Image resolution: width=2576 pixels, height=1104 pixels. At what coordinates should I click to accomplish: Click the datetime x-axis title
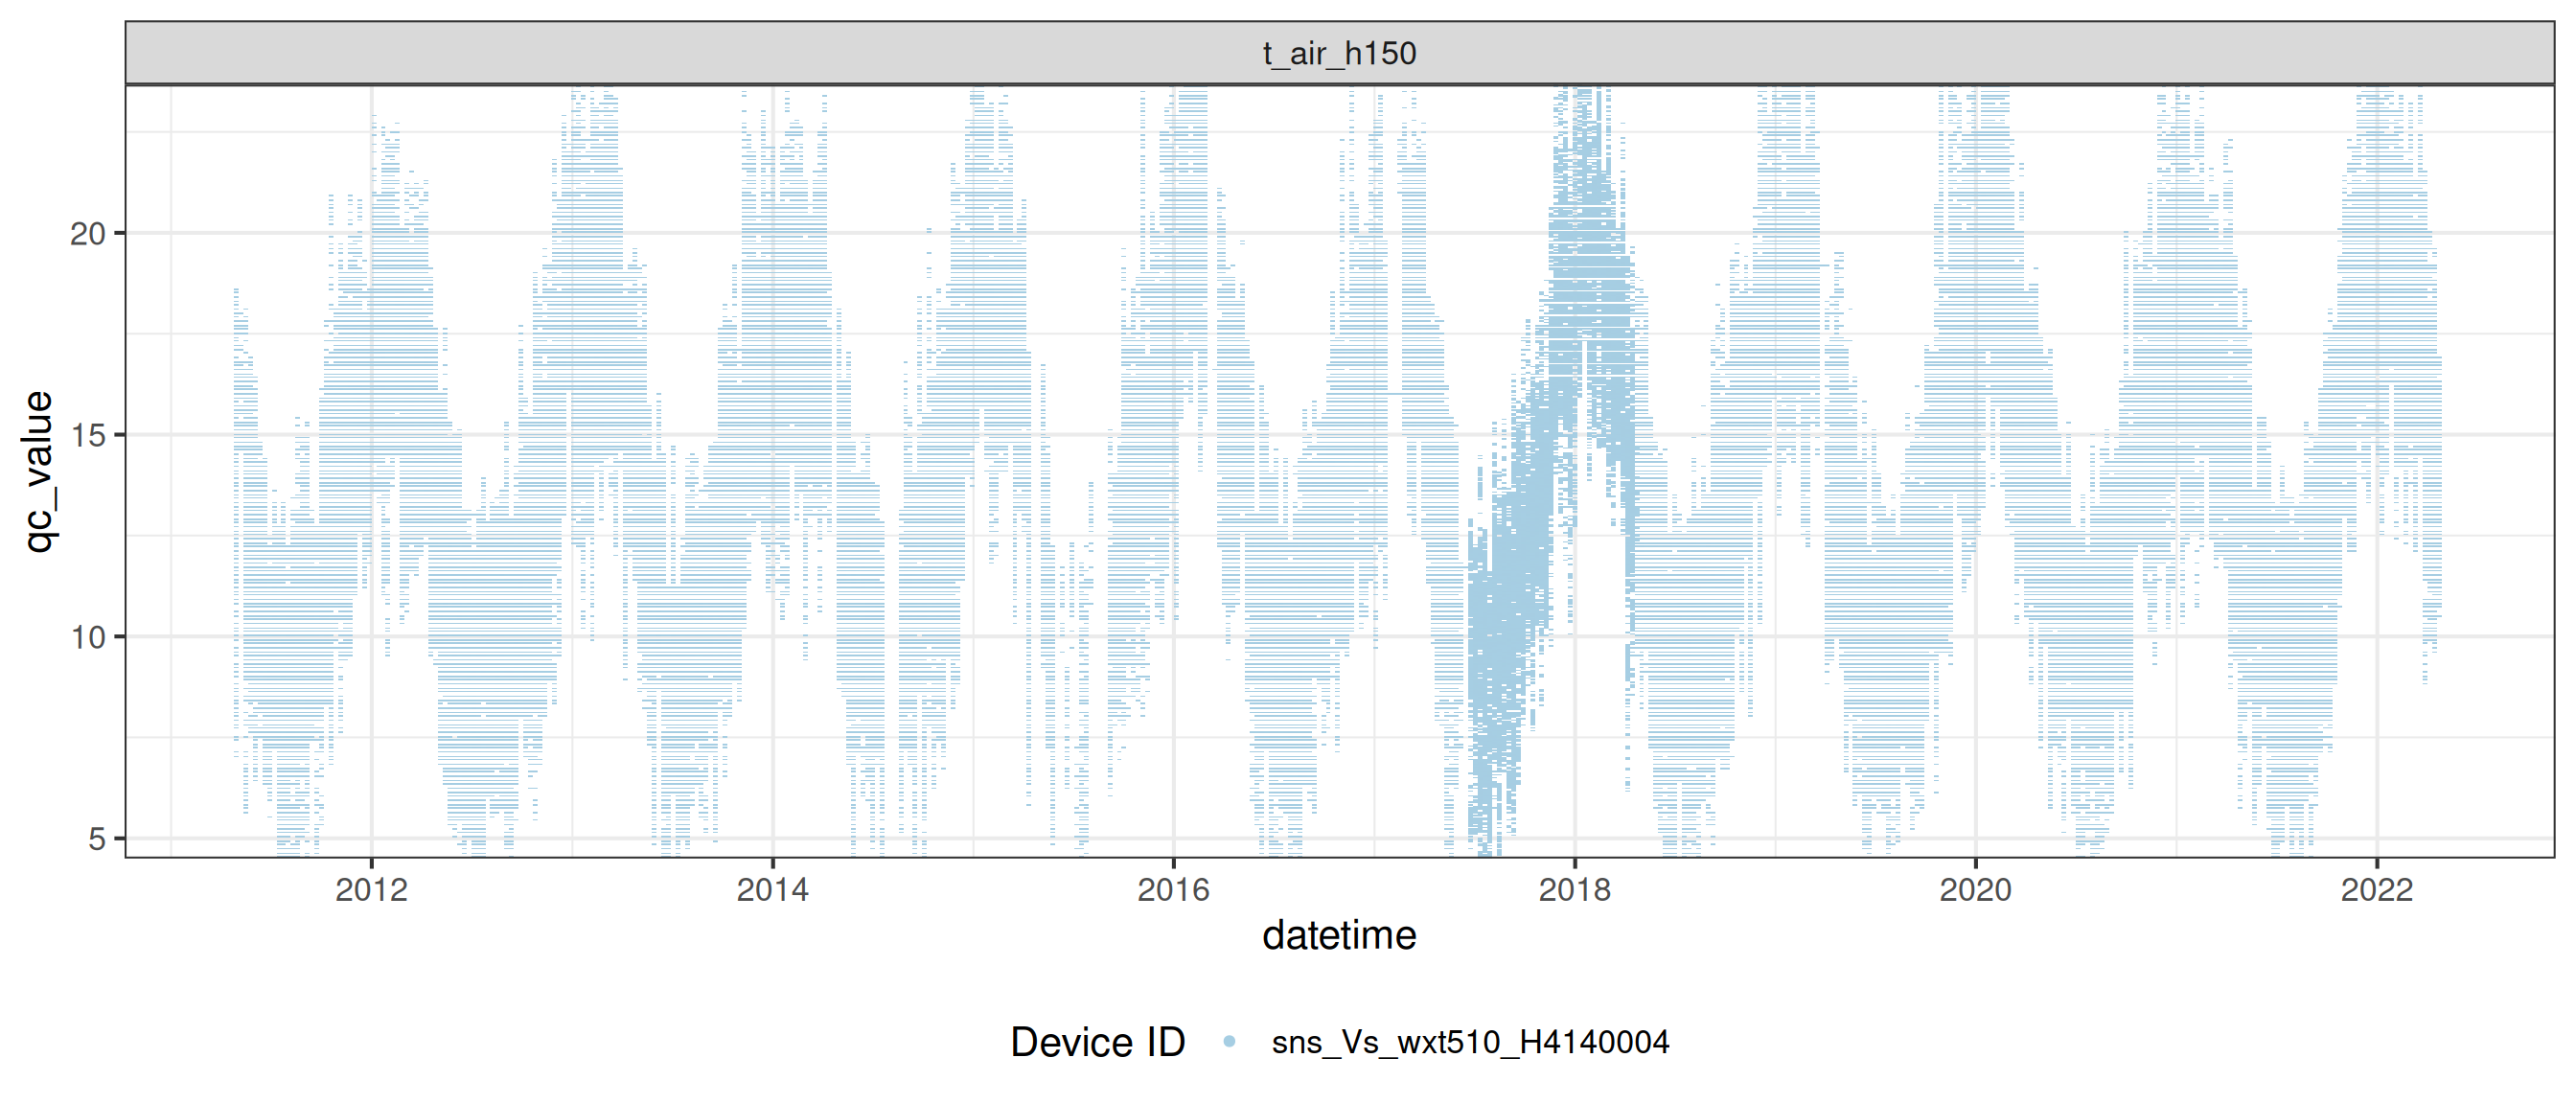(x=1339, y=935)
